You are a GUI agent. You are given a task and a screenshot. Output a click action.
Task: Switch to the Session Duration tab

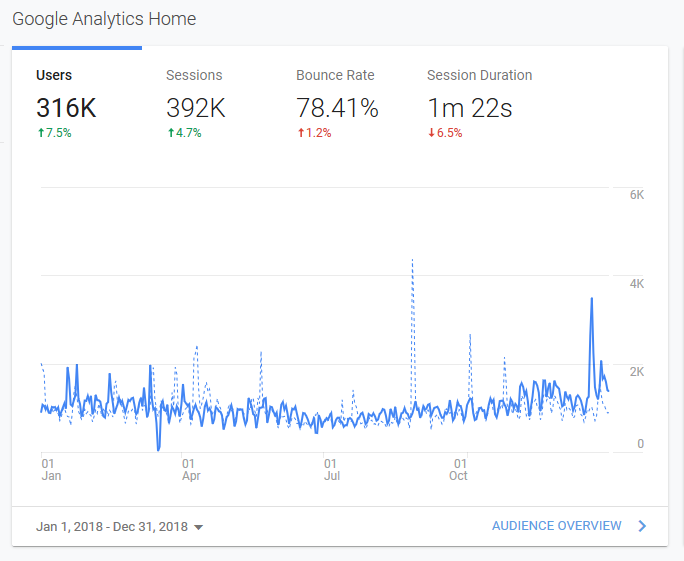pyautogui.click(x=479, y=75)
